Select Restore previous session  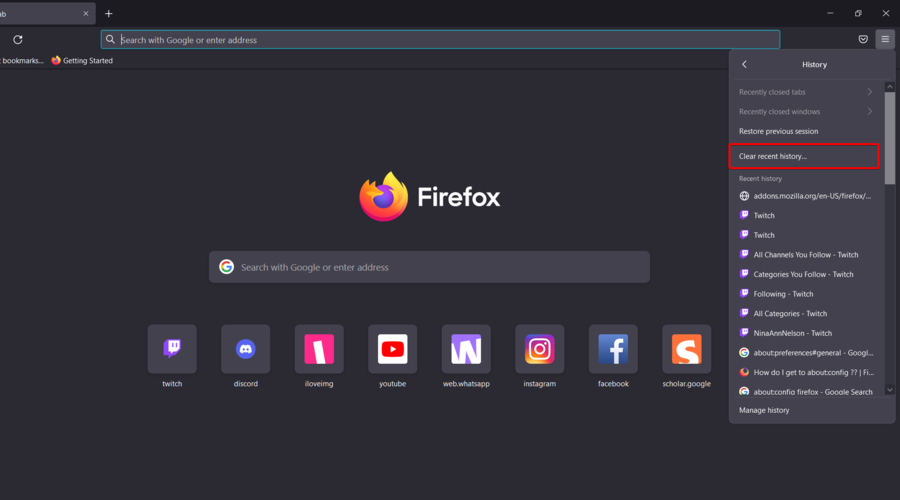pyautogui.click(x=805, y=131)
